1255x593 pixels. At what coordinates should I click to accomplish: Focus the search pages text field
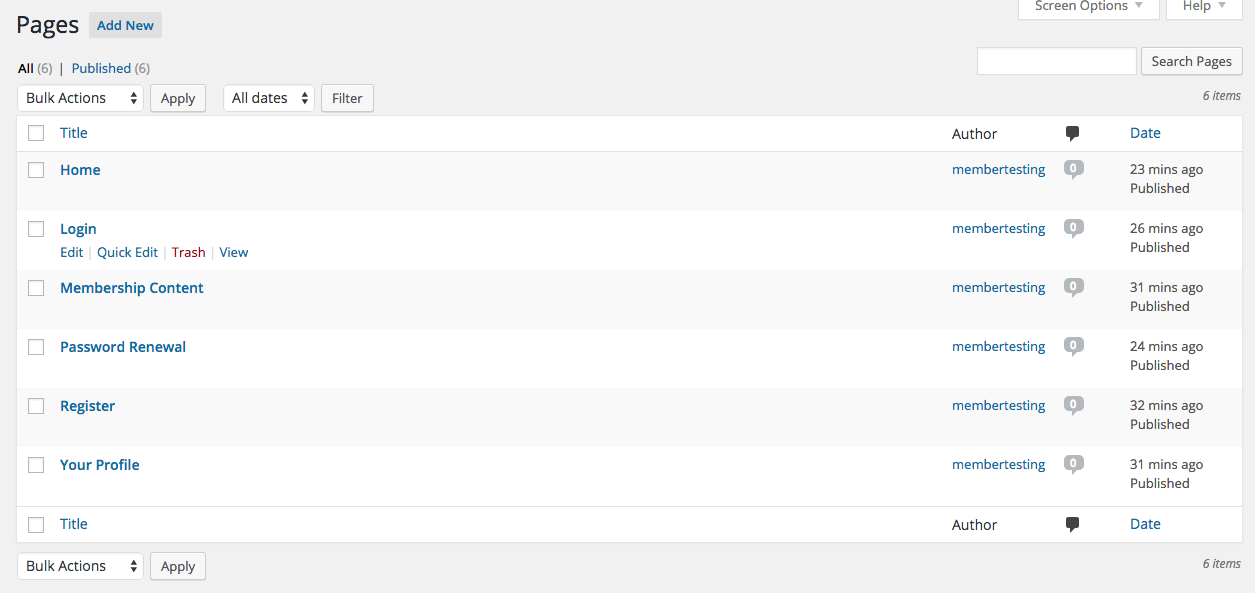pyautogui.click(x=1056, y=61)
